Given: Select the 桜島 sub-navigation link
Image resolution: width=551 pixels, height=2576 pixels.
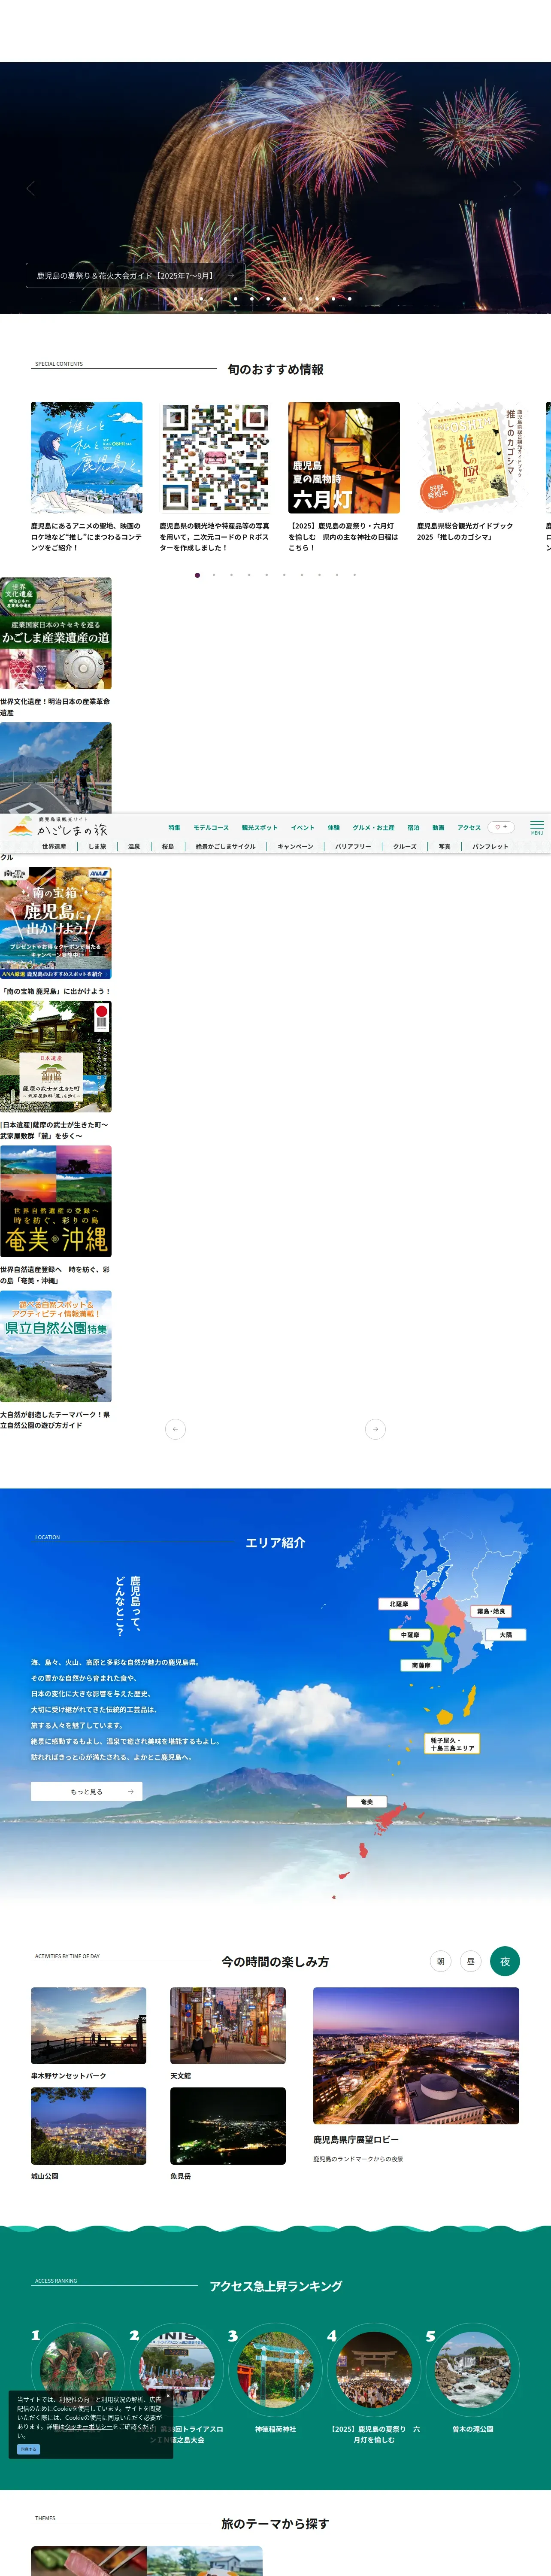Looking at the screenshot, I should pyautogui.click(x=168, y=847).
